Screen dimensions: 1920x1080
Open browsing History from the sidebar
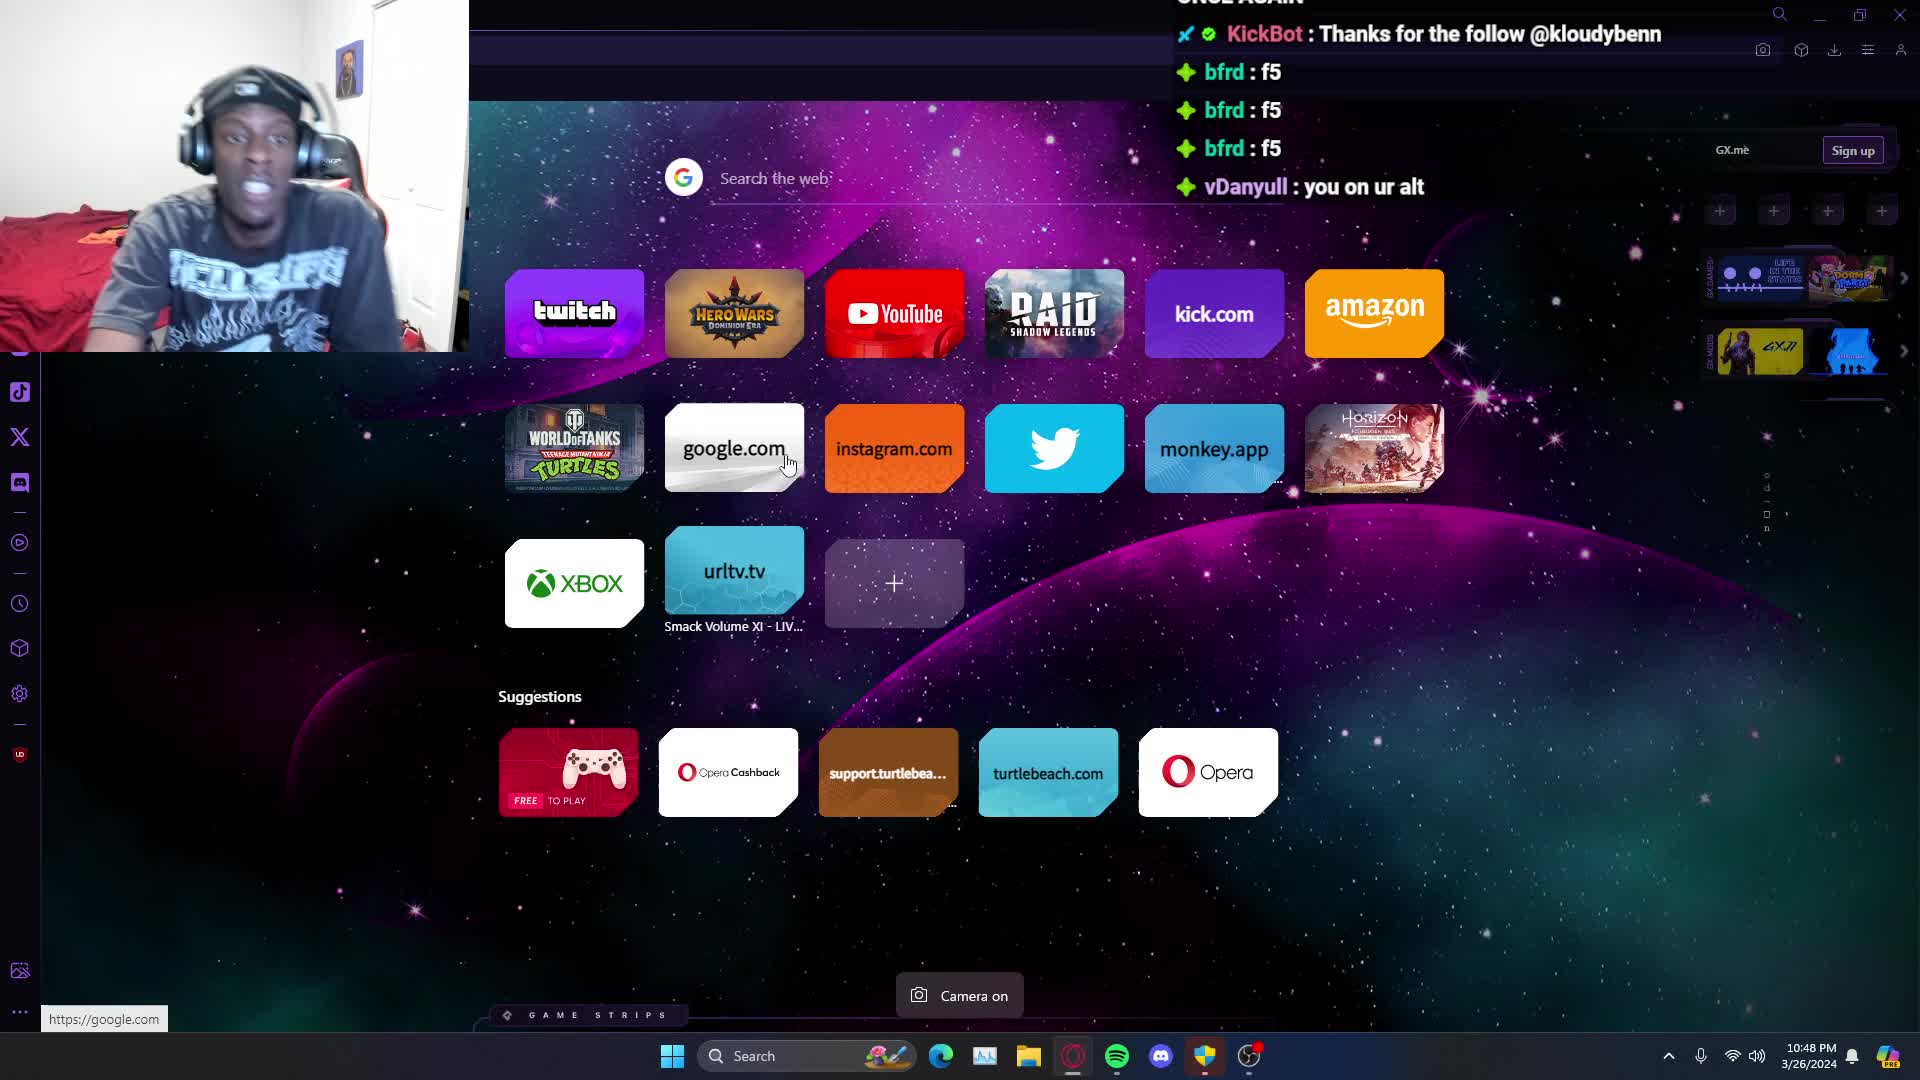(x=20, y=604)
